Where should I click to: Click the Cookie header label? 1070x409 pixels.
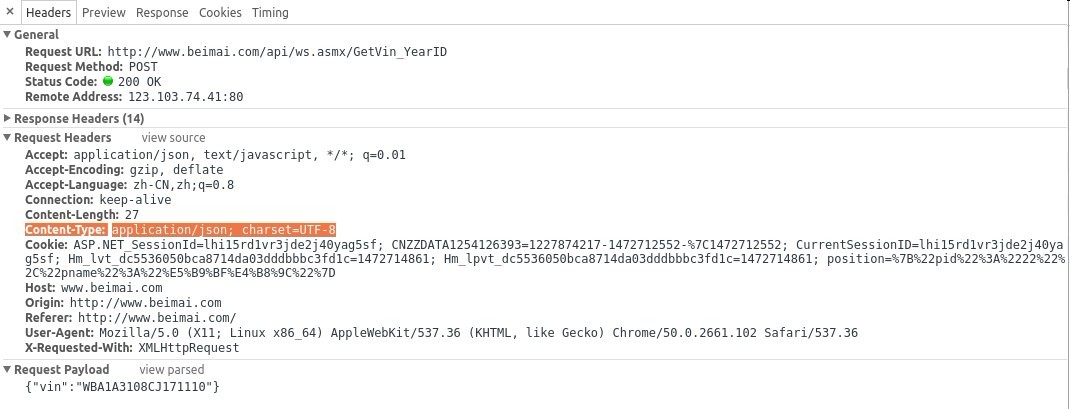(x=45, y=245)
